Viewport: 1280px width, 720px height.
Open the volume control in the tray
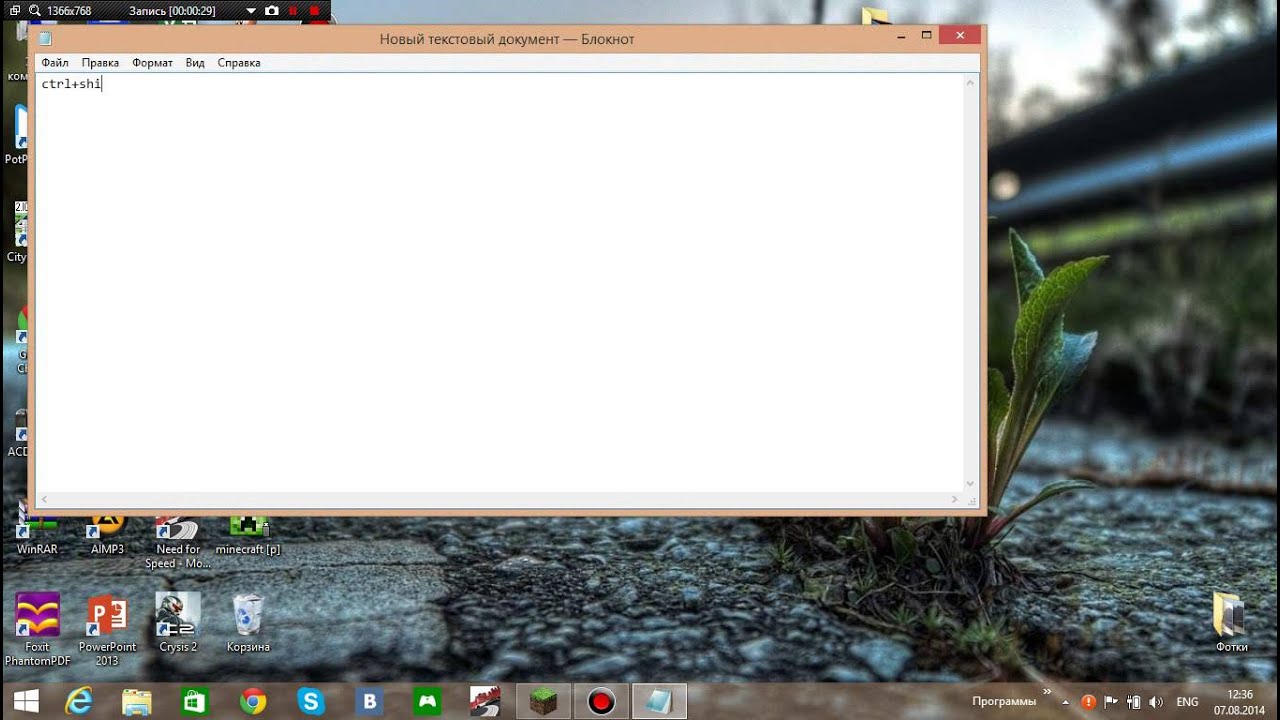click(1157, 702)
